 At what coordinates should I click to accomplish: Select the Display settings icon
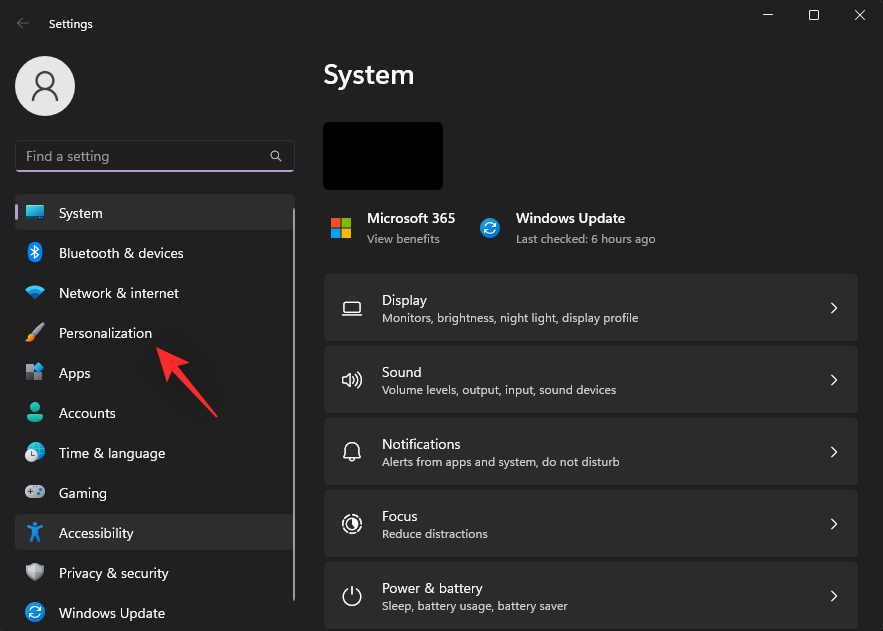[352, 307]
